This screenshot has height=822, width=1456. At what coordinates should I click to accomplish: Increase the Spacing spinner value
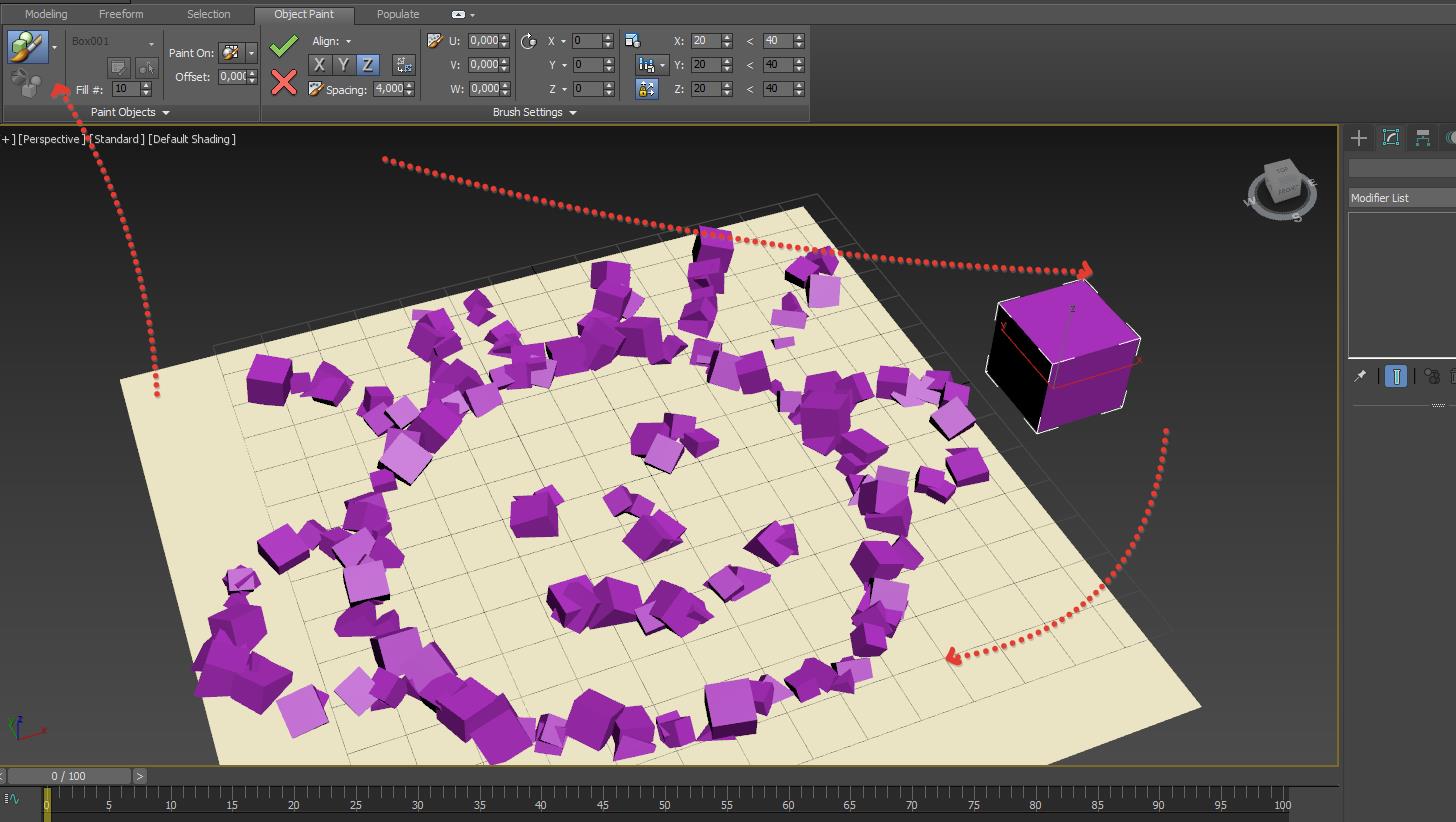click(x=408, y=86)
